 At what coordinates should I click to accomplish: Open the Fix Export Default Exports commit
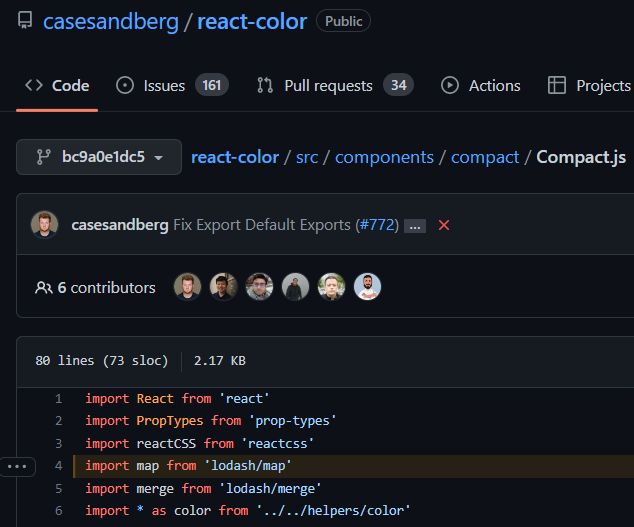[x=262, y=225]
